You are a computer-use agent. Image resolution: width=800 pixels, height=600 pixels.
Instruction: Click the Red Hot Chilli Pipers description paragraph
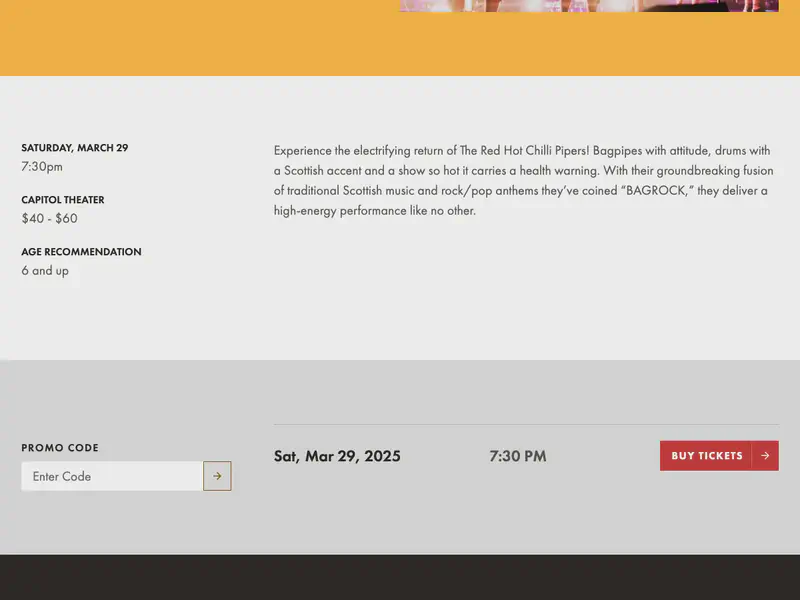pos(523,180)
